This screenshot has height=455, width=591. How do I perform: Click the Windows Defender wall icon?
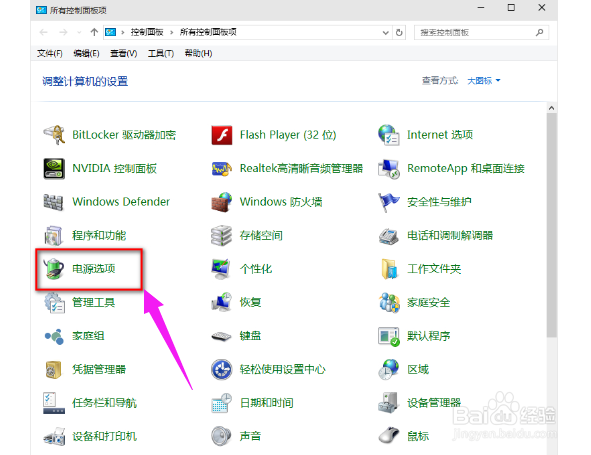coord(54,202)
